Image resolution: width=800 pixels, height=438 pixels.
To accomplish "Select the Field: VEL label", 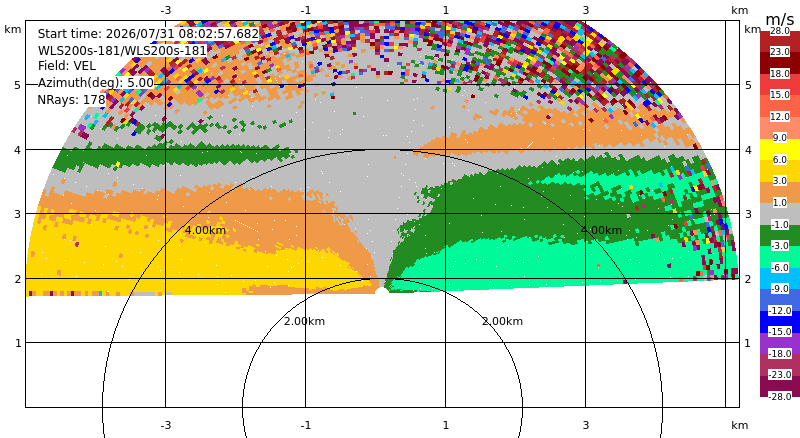I will point(67,66).
